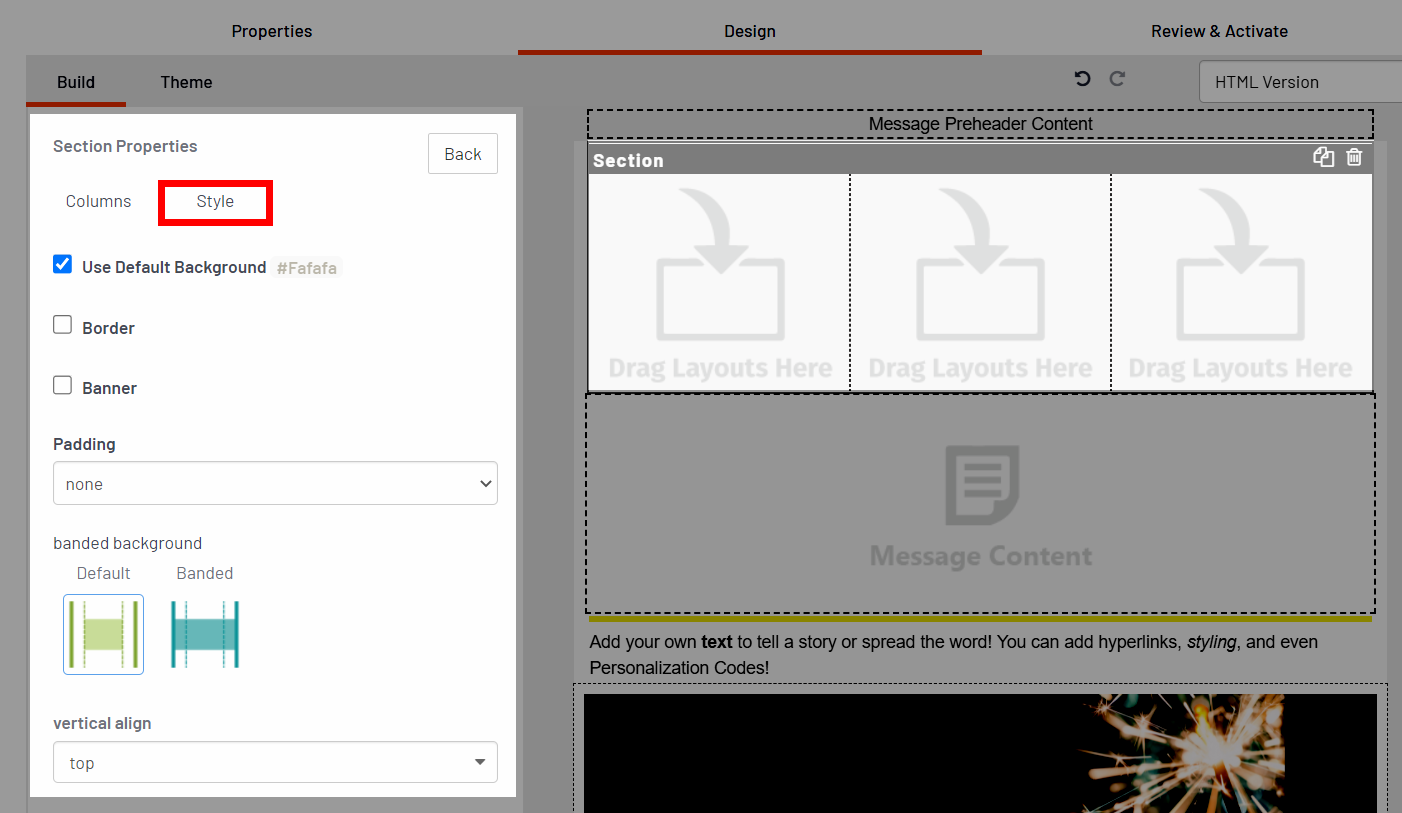The image size is (1402, 813).
Task: Click the redo arrow icon
Action: [1118, 79]
